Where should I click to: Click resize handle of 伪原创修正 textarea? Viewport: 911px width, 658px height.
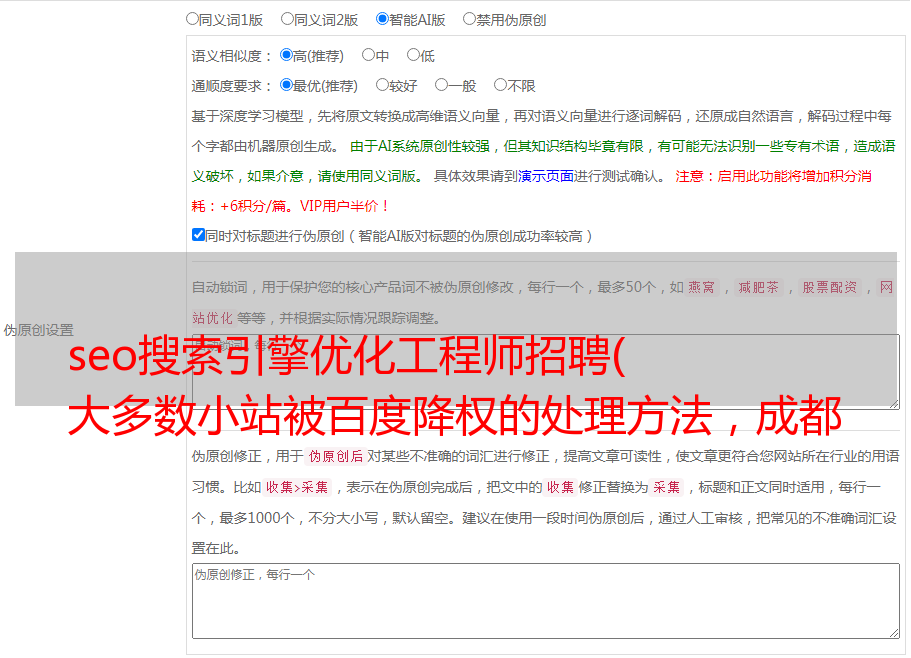click(894, 634)
